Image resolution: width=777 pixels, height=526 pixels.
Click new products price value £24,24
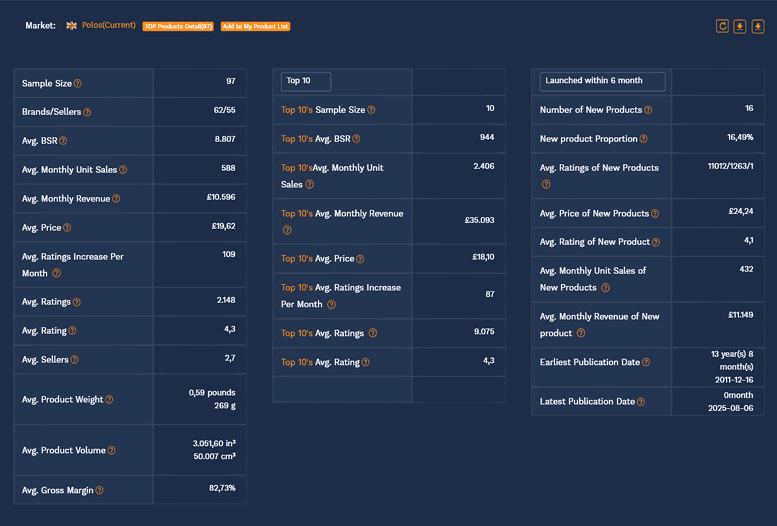tap(741, 211)
